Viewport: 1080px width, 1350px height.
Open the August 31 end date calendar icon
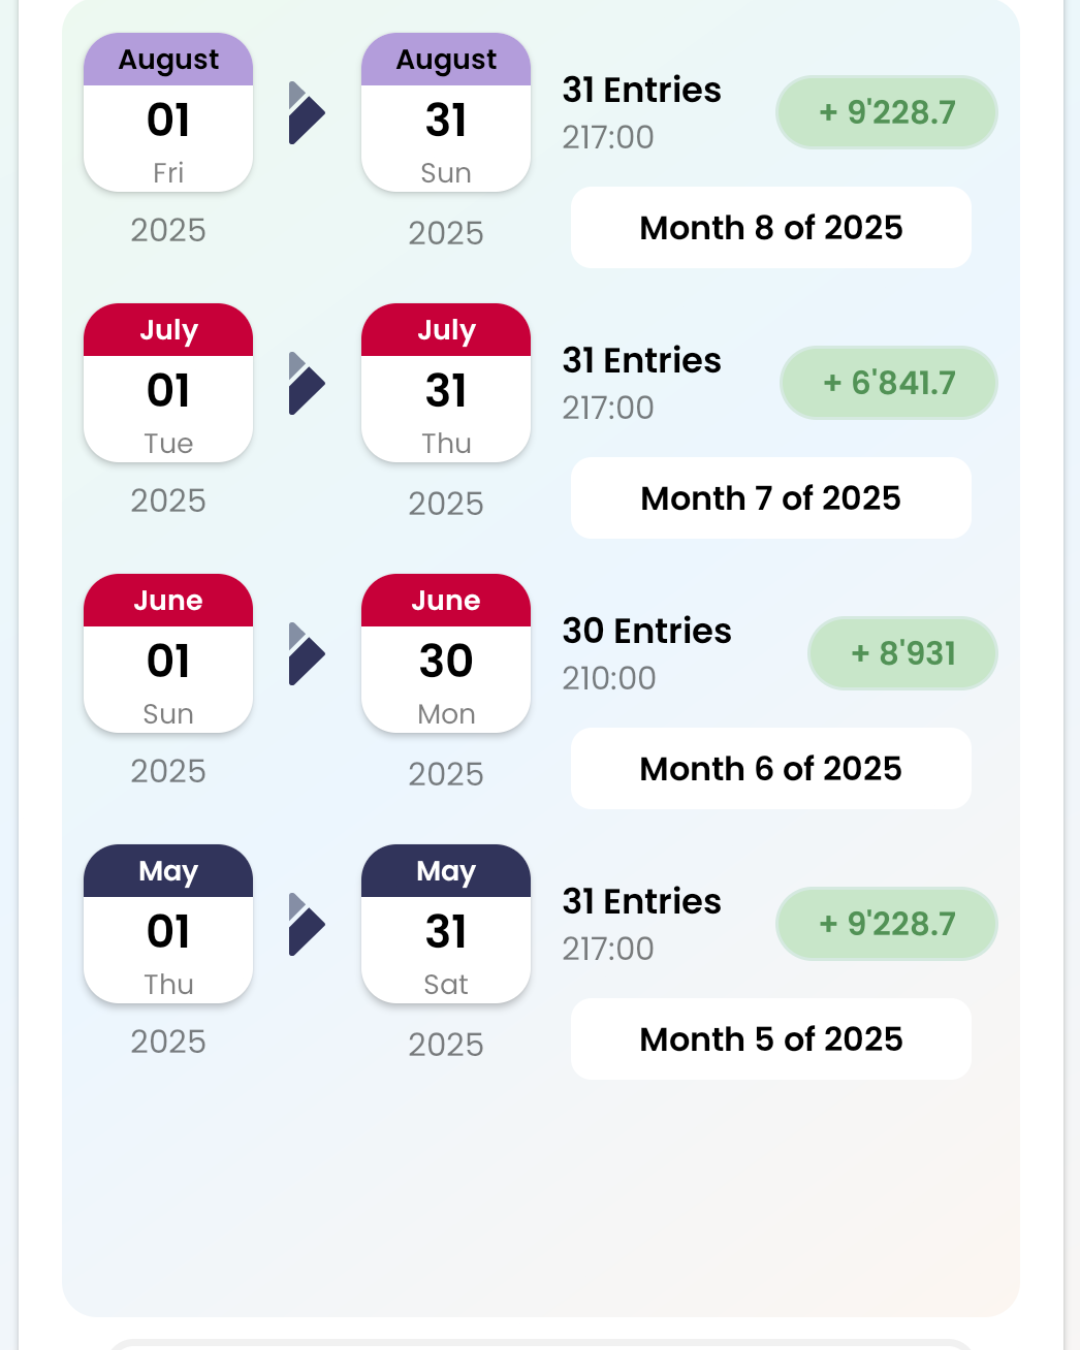(x=446, y=112)
